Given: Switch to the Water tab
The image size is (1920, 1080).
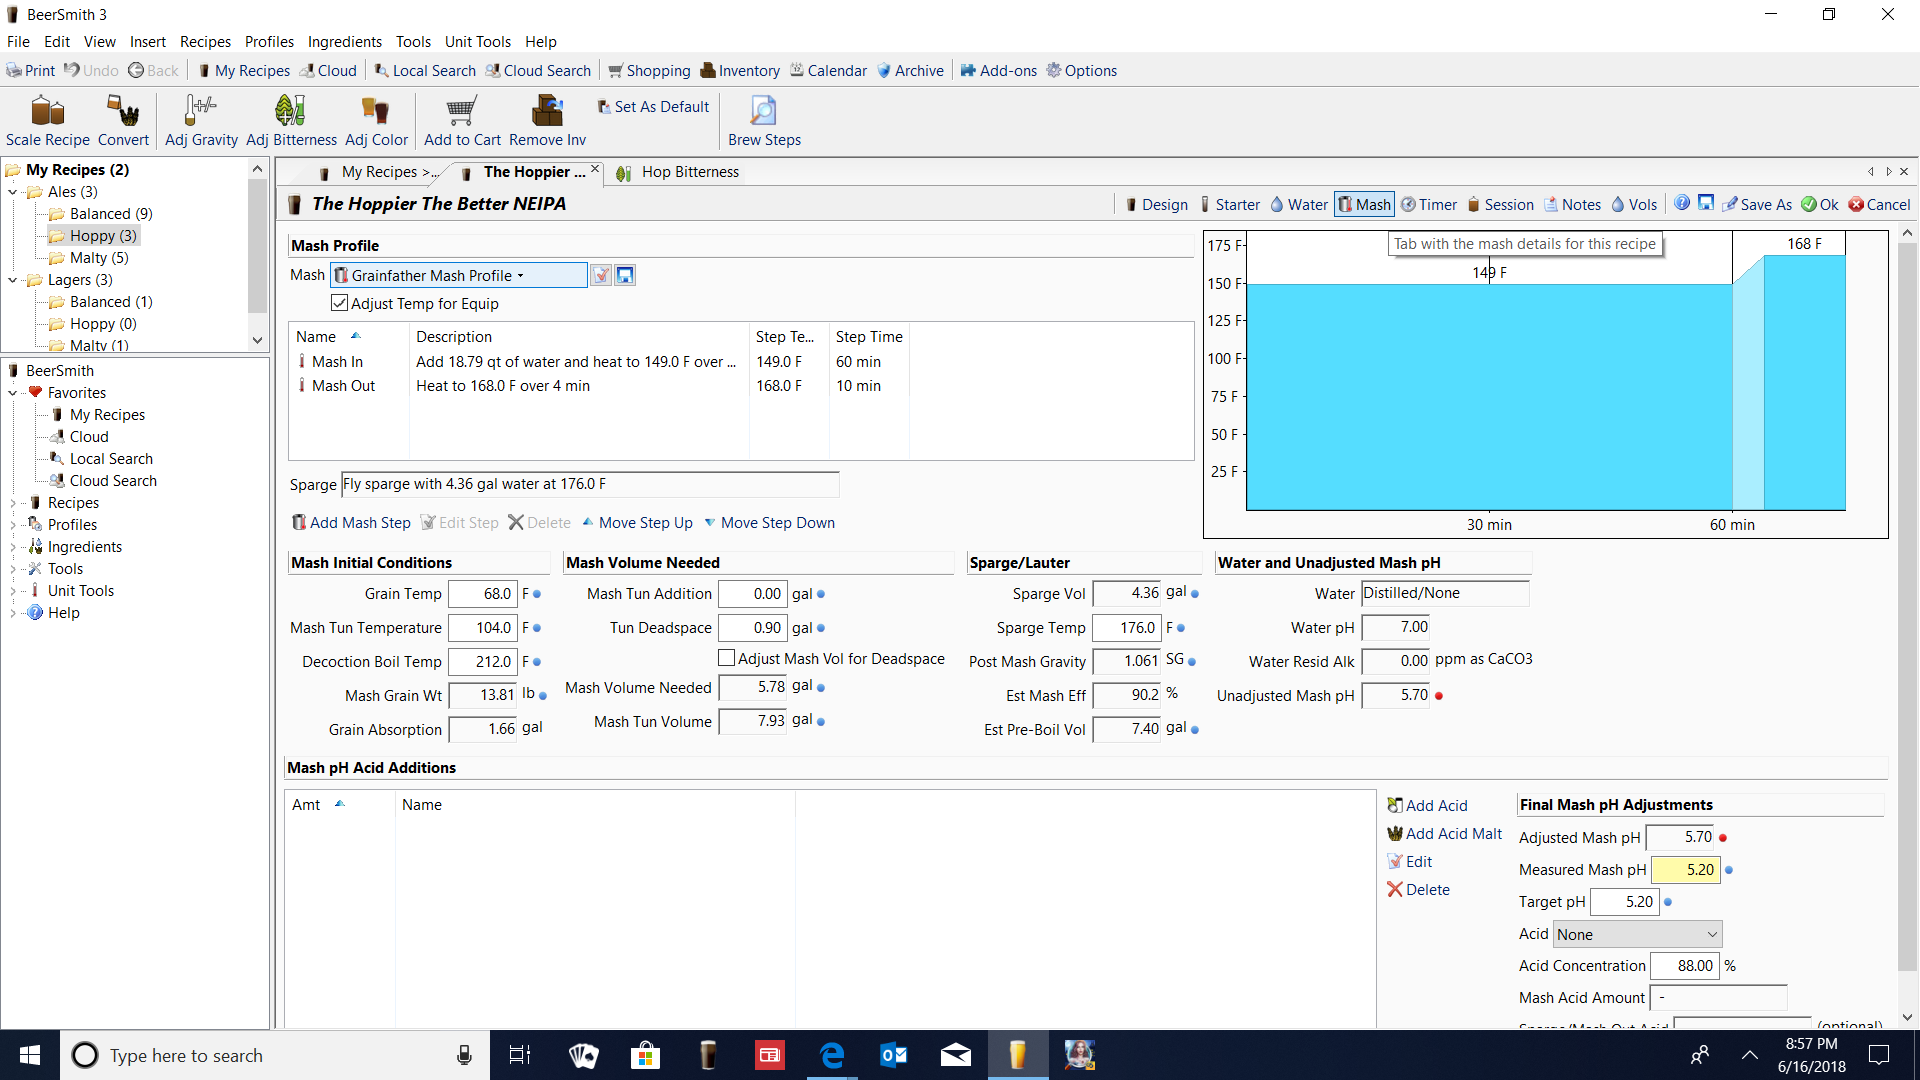Looking at the screenshot, I should (x=1298, y=205).
